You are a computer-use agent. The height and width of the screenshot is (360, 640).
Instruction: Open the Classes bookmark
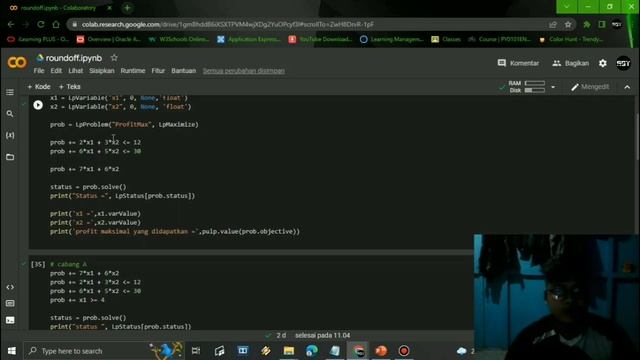pyautogui.click(x=446, y=39)
